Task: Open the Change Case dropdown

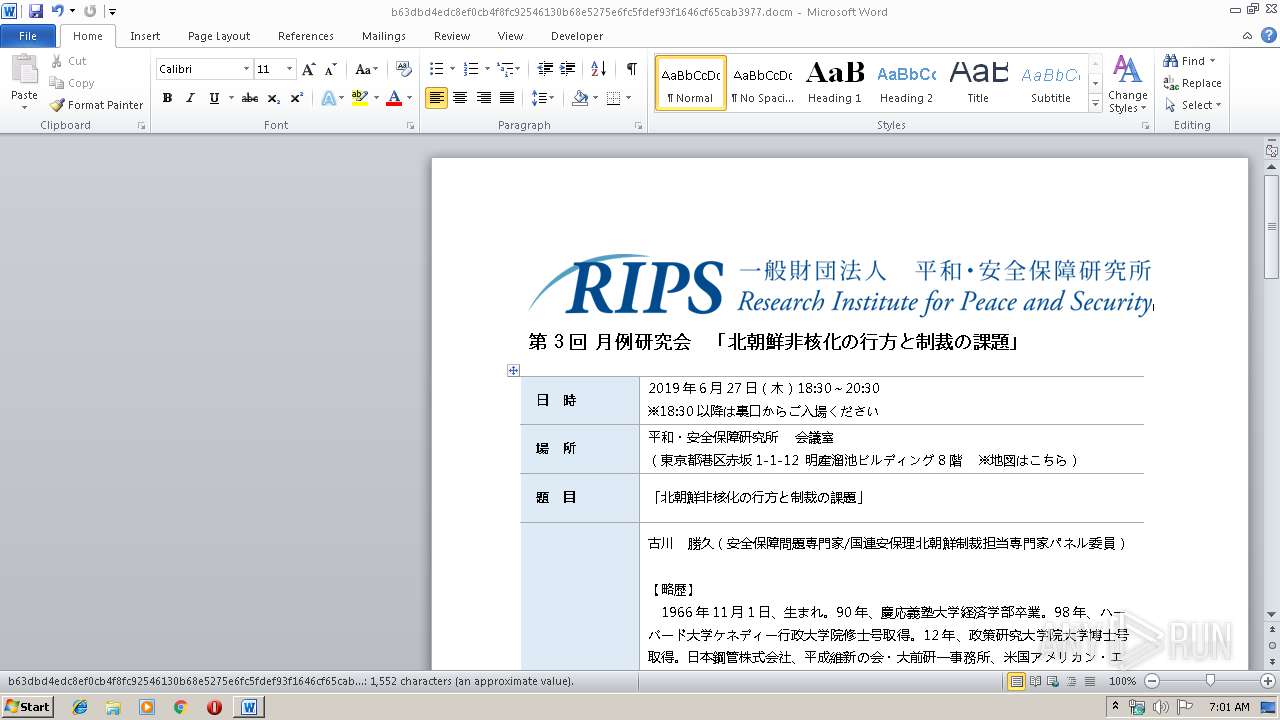Action: click(x=366, y=69)
